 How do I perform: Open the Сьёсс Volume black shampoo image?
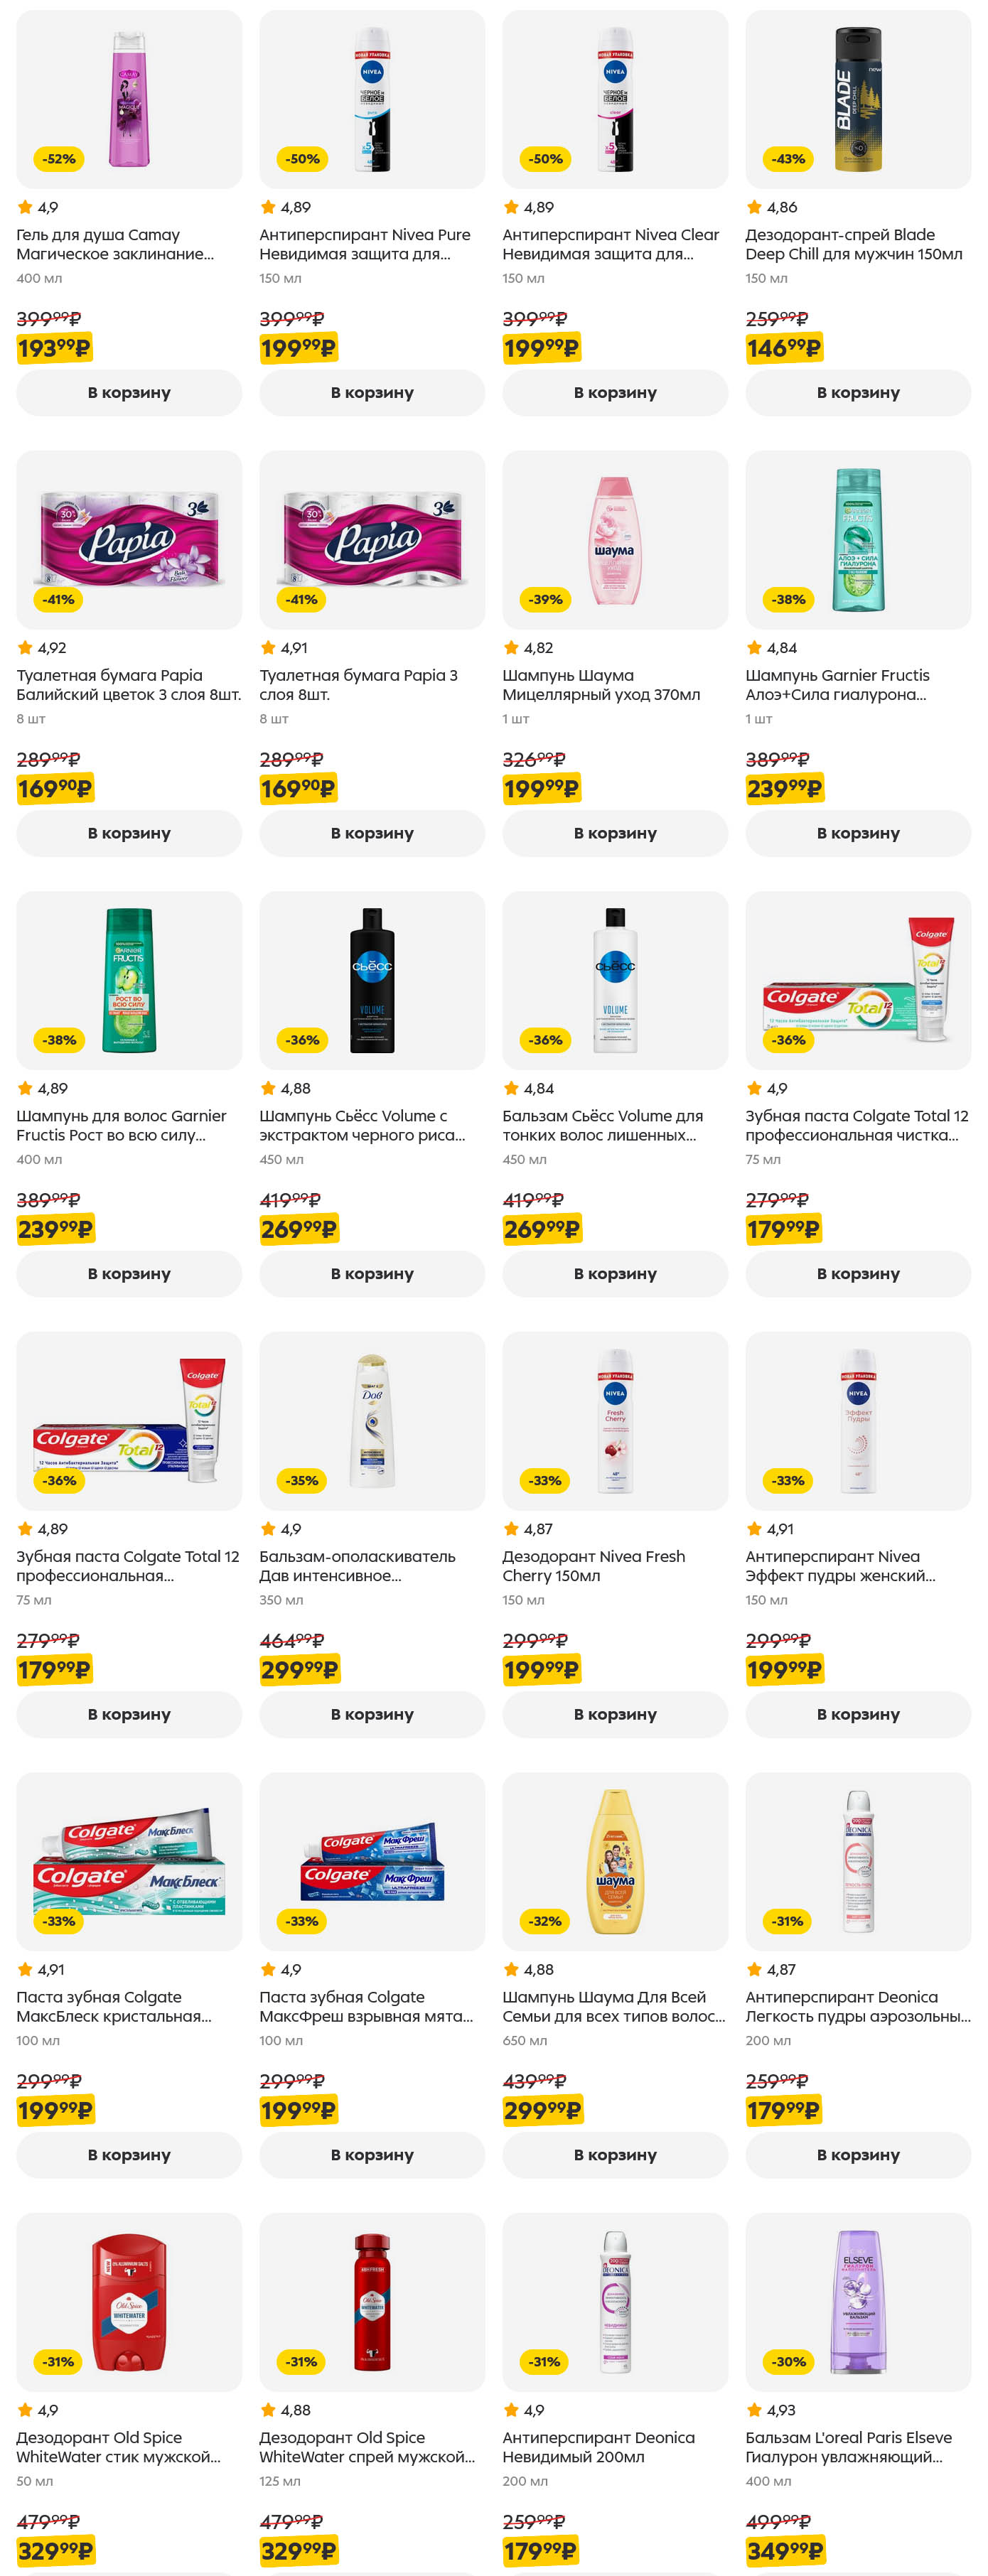coord(372,980)
